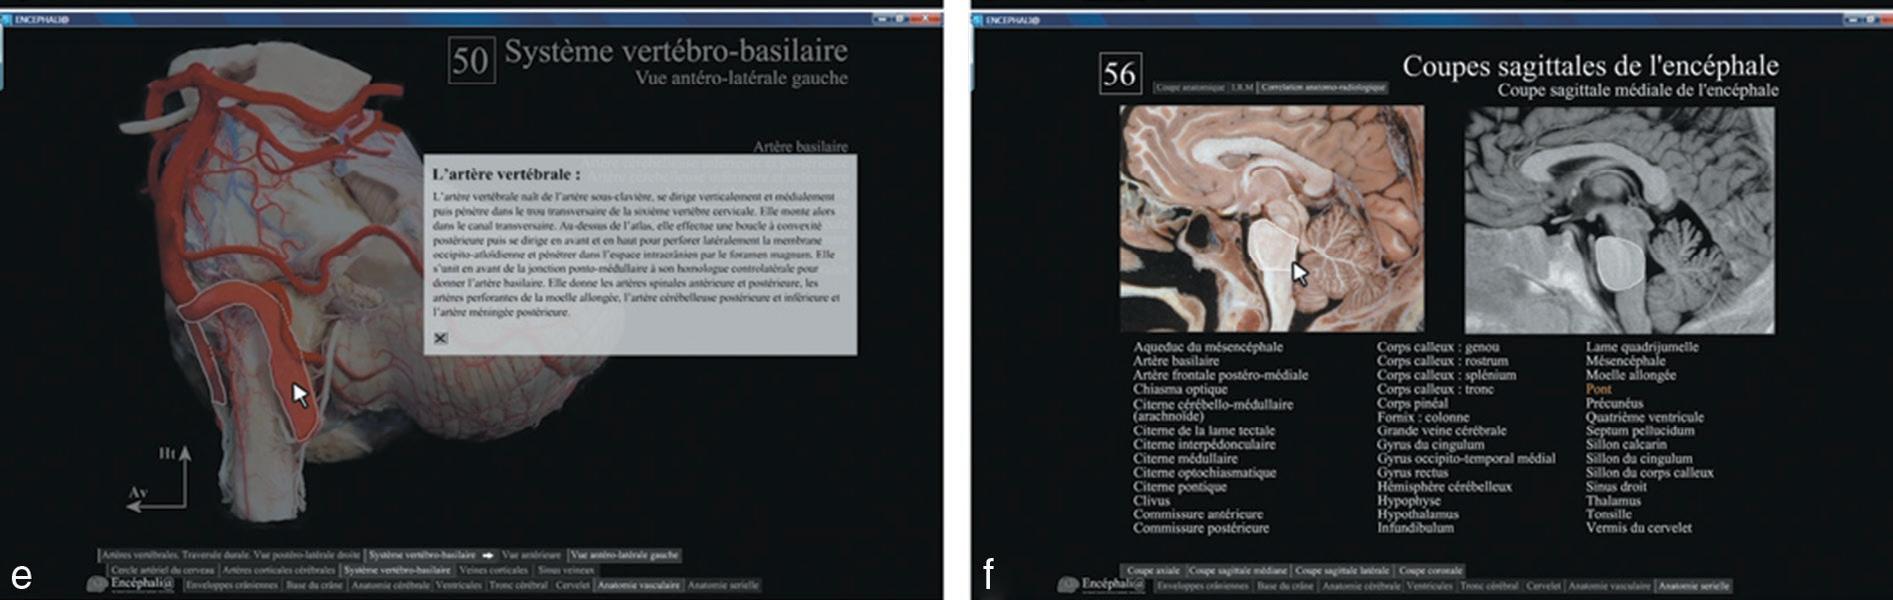
Task: Select Système vertébro-basilaire in the top navigation row
Action: 421,555
